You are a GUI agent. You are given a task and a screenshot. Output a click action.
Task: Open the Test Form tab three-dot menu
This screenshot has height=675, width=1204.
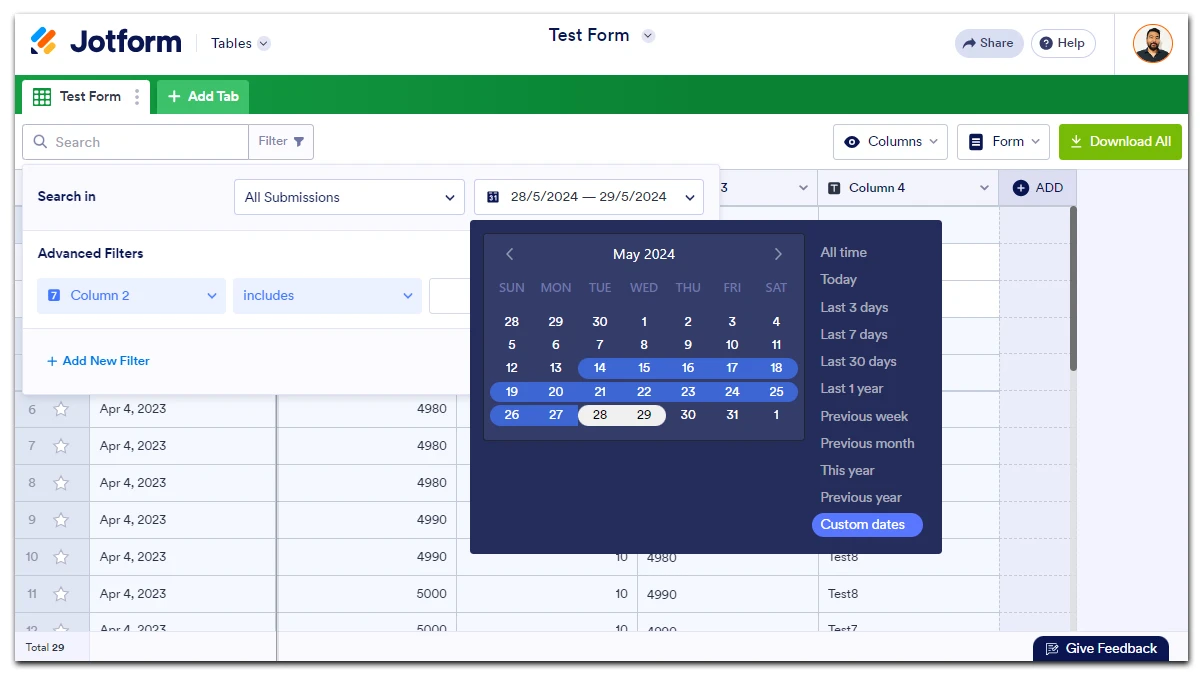138,96
